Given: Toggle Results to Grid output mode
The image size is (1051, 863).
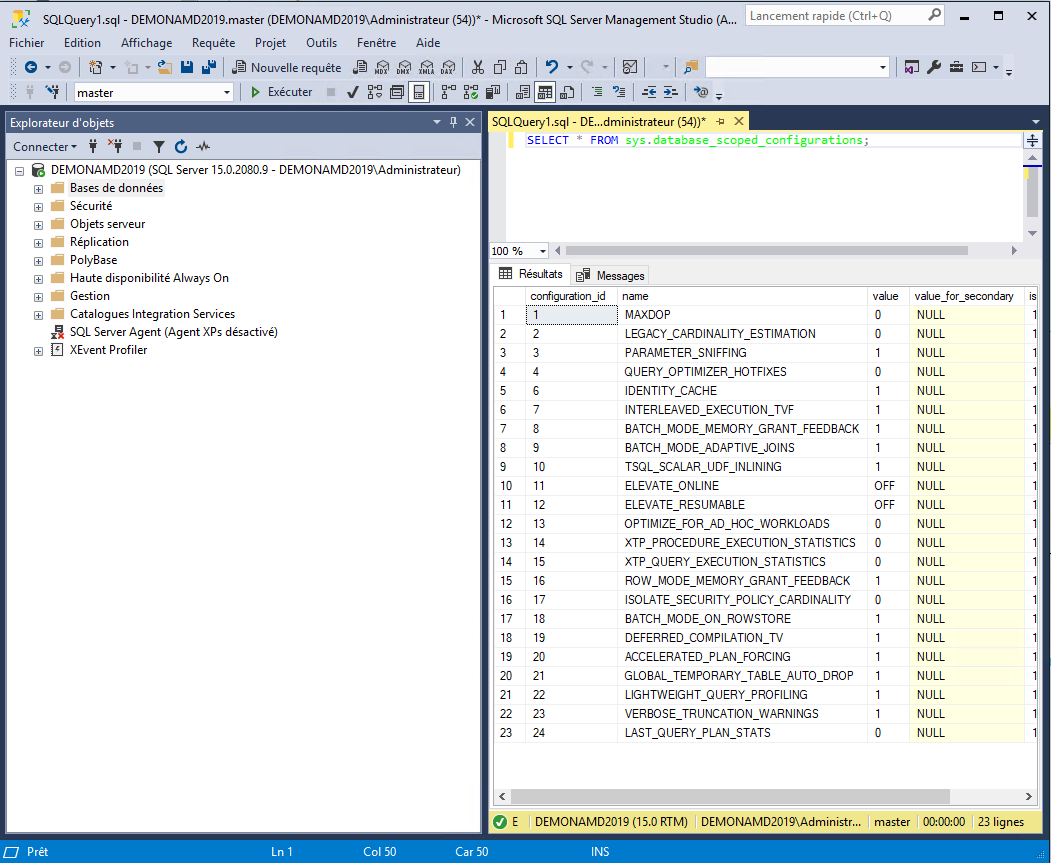Looking at the screenshot, I should (545, 92).
